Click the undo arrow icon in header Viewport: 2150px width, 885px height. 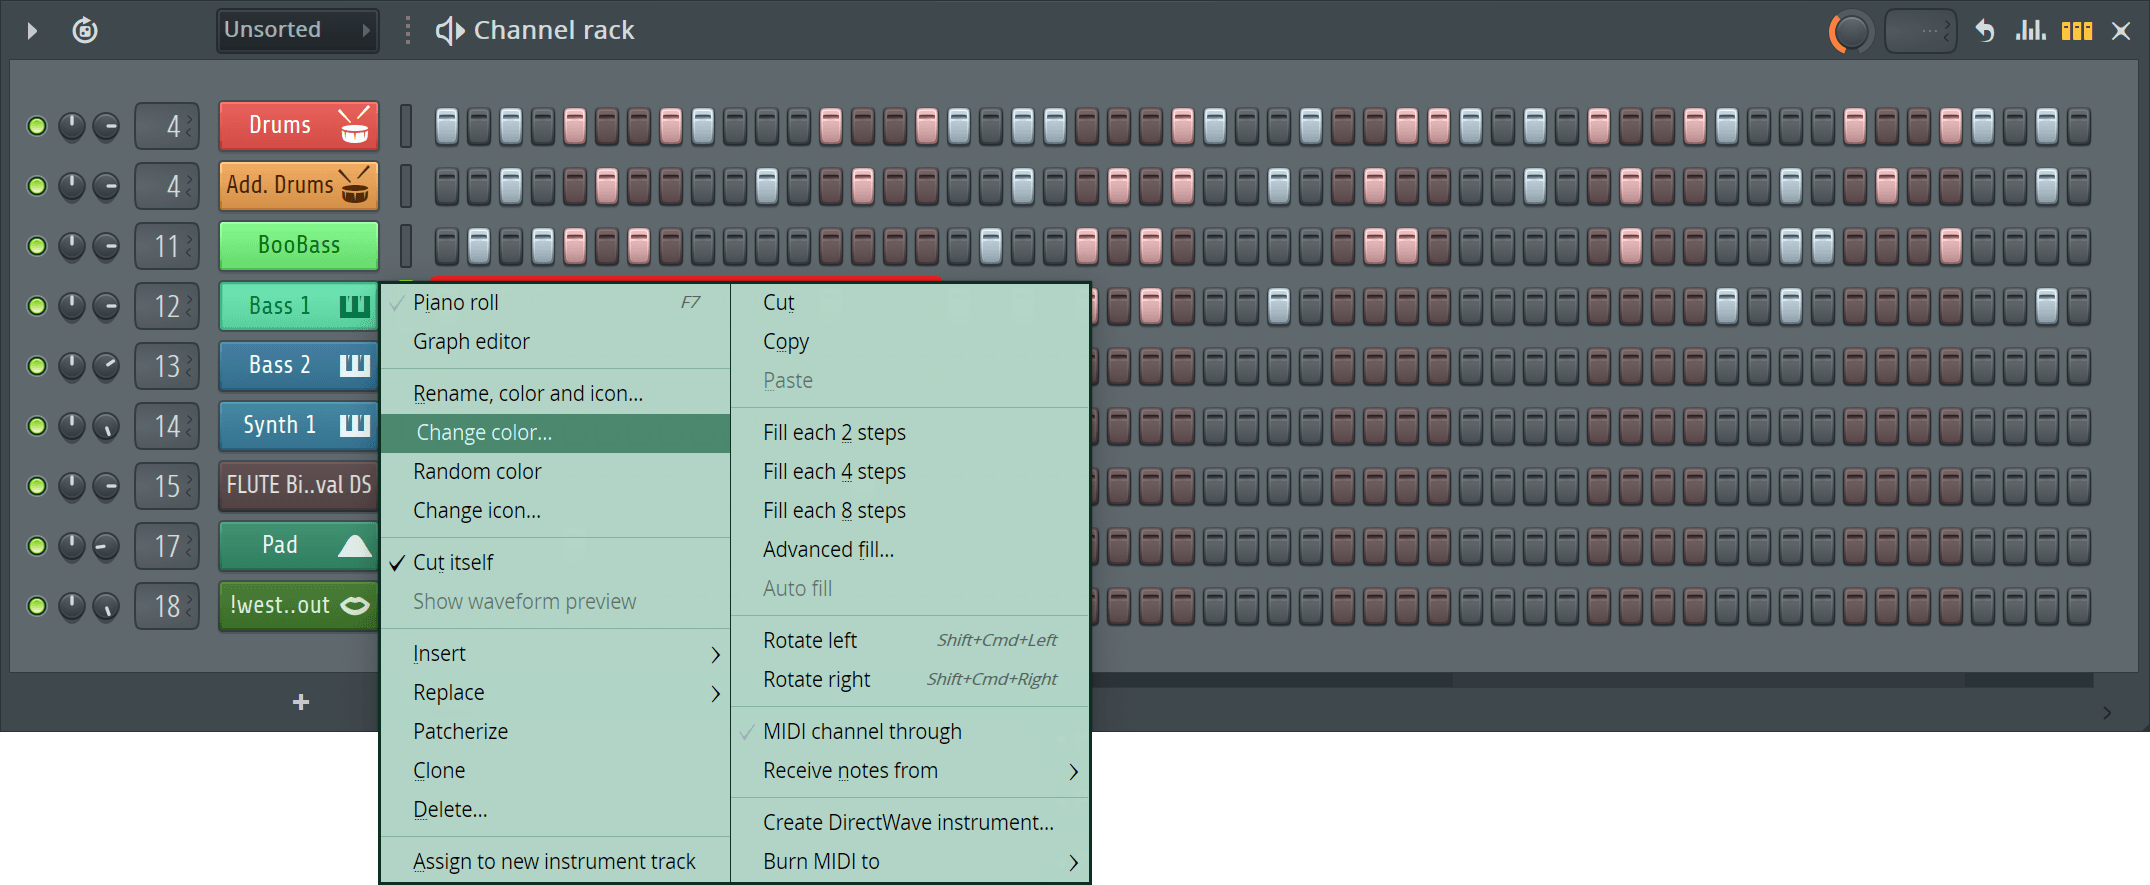(1985, 31)
